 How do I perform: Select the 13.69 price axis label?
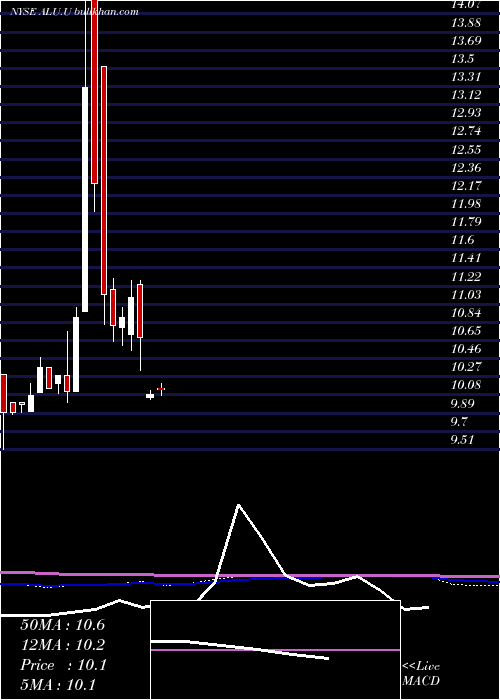[x=466, y=41]
